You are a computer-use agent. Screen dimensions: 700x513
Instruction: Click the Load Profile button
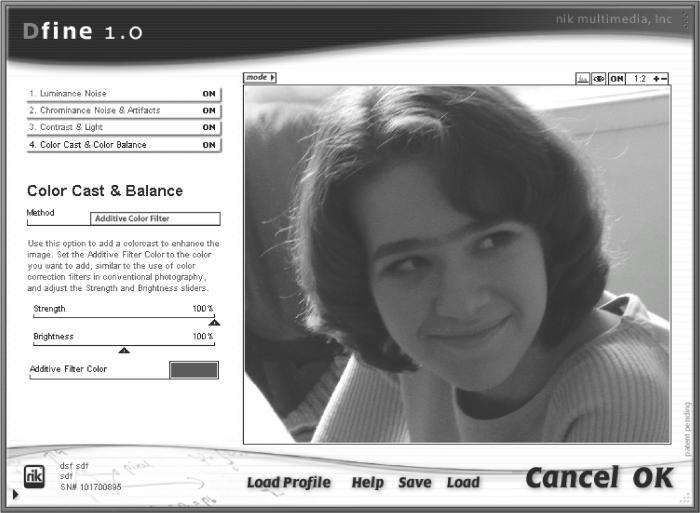pos(289,482)
